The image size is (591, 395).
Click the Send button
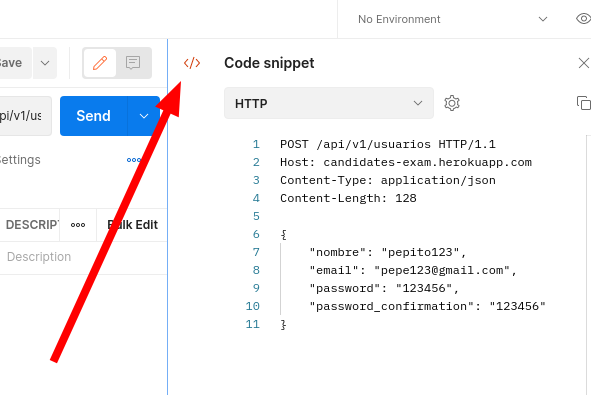coord(93,116)
